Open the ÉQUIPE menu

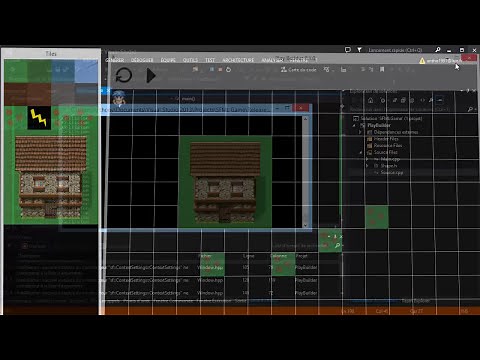[168, 60]
